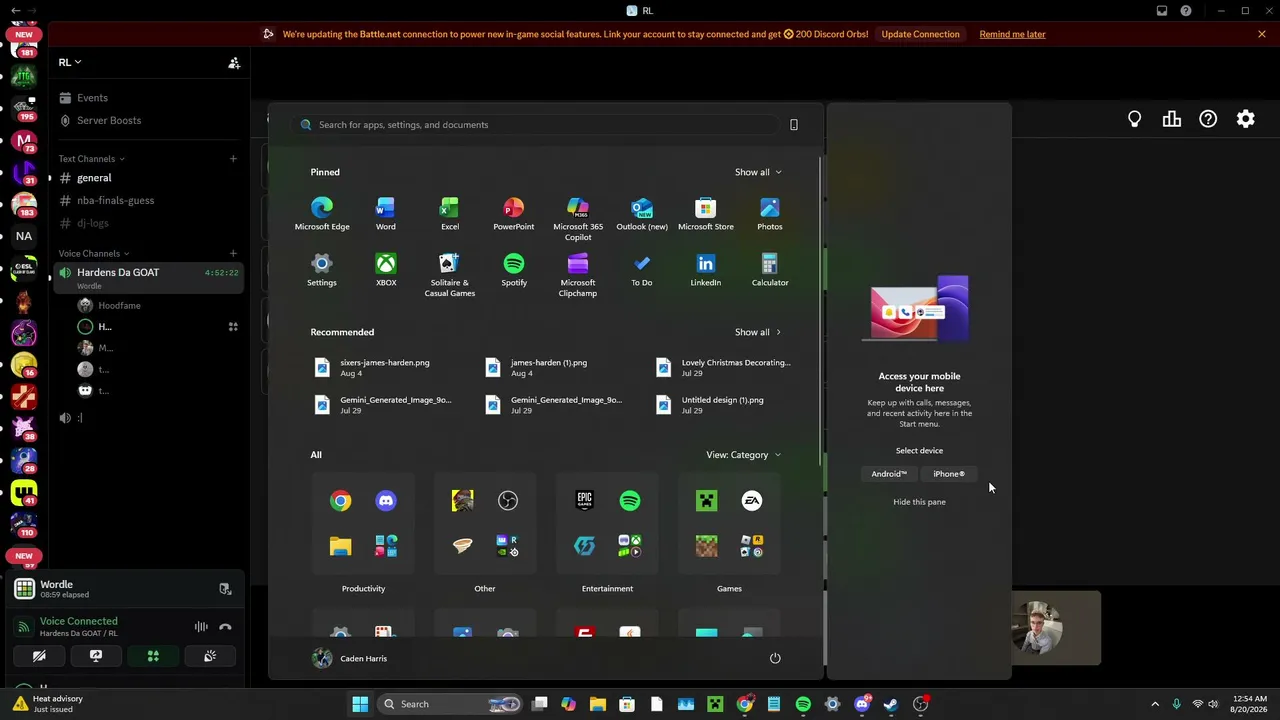Open the View: Category dropdown

[744, 455]
